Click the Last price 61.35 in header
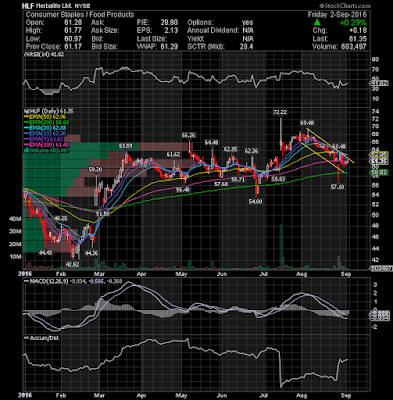 tap(358, 39)
